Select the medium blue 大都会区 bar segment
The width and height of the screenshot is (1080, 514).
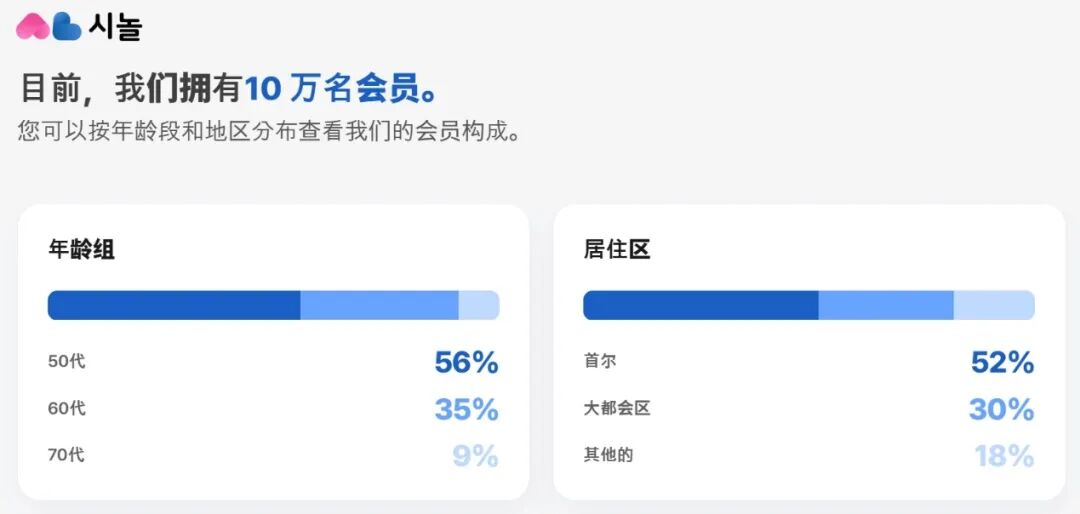886,305
